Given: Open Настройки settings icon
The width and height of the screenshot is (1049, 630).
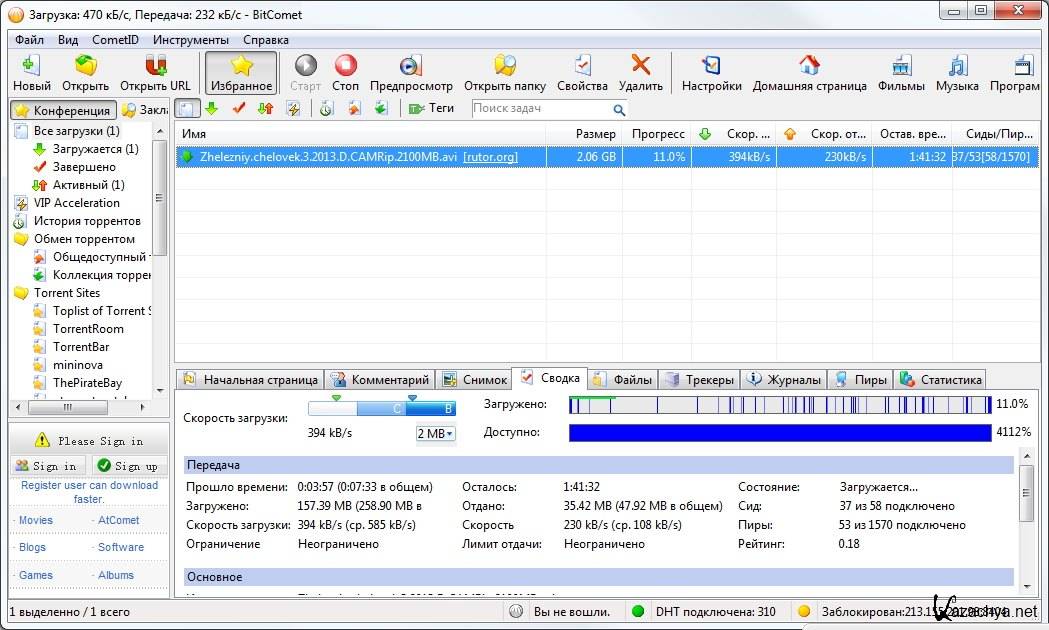Looking at the screenshot, I should (711, 66).
